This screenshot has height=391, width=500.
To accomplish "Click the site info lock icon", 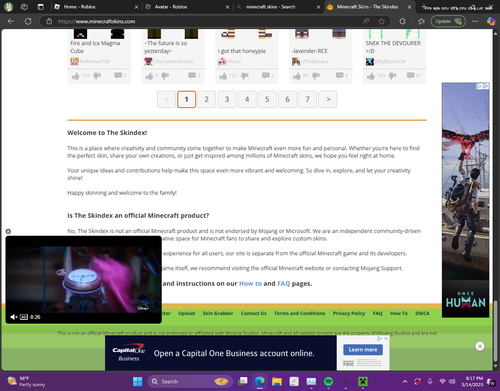I will pyautogui.click(x=49, y=21).
